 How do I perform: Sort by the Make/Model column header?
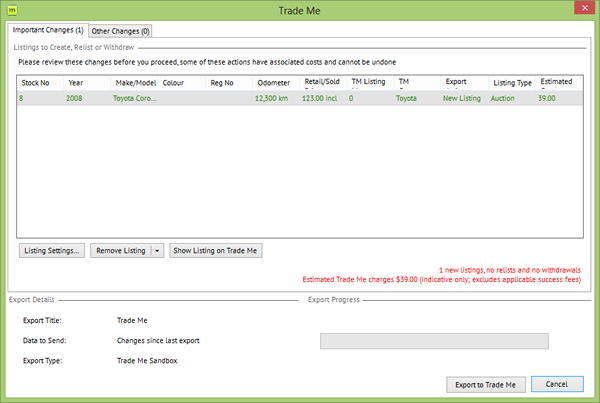tap(134, 83)
